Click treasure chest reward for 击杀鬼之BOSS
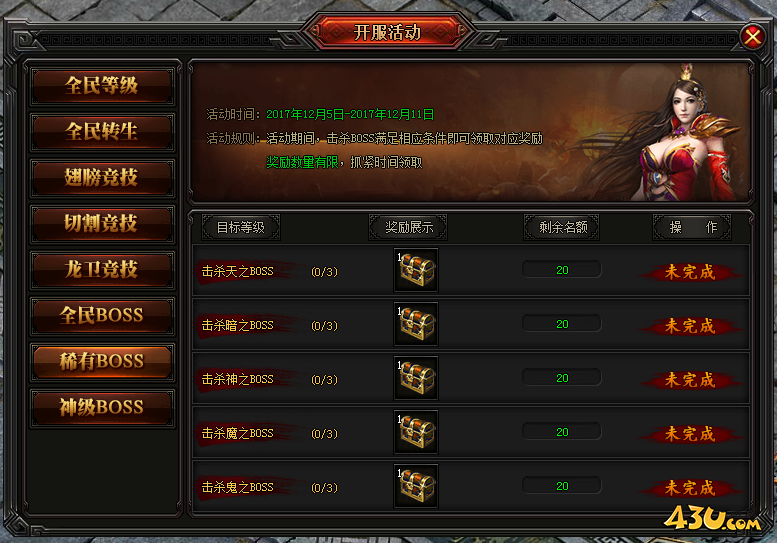Image resolution: width=777 pixels, height=543 pixels. pyautogui.click(x=416, y=486)
